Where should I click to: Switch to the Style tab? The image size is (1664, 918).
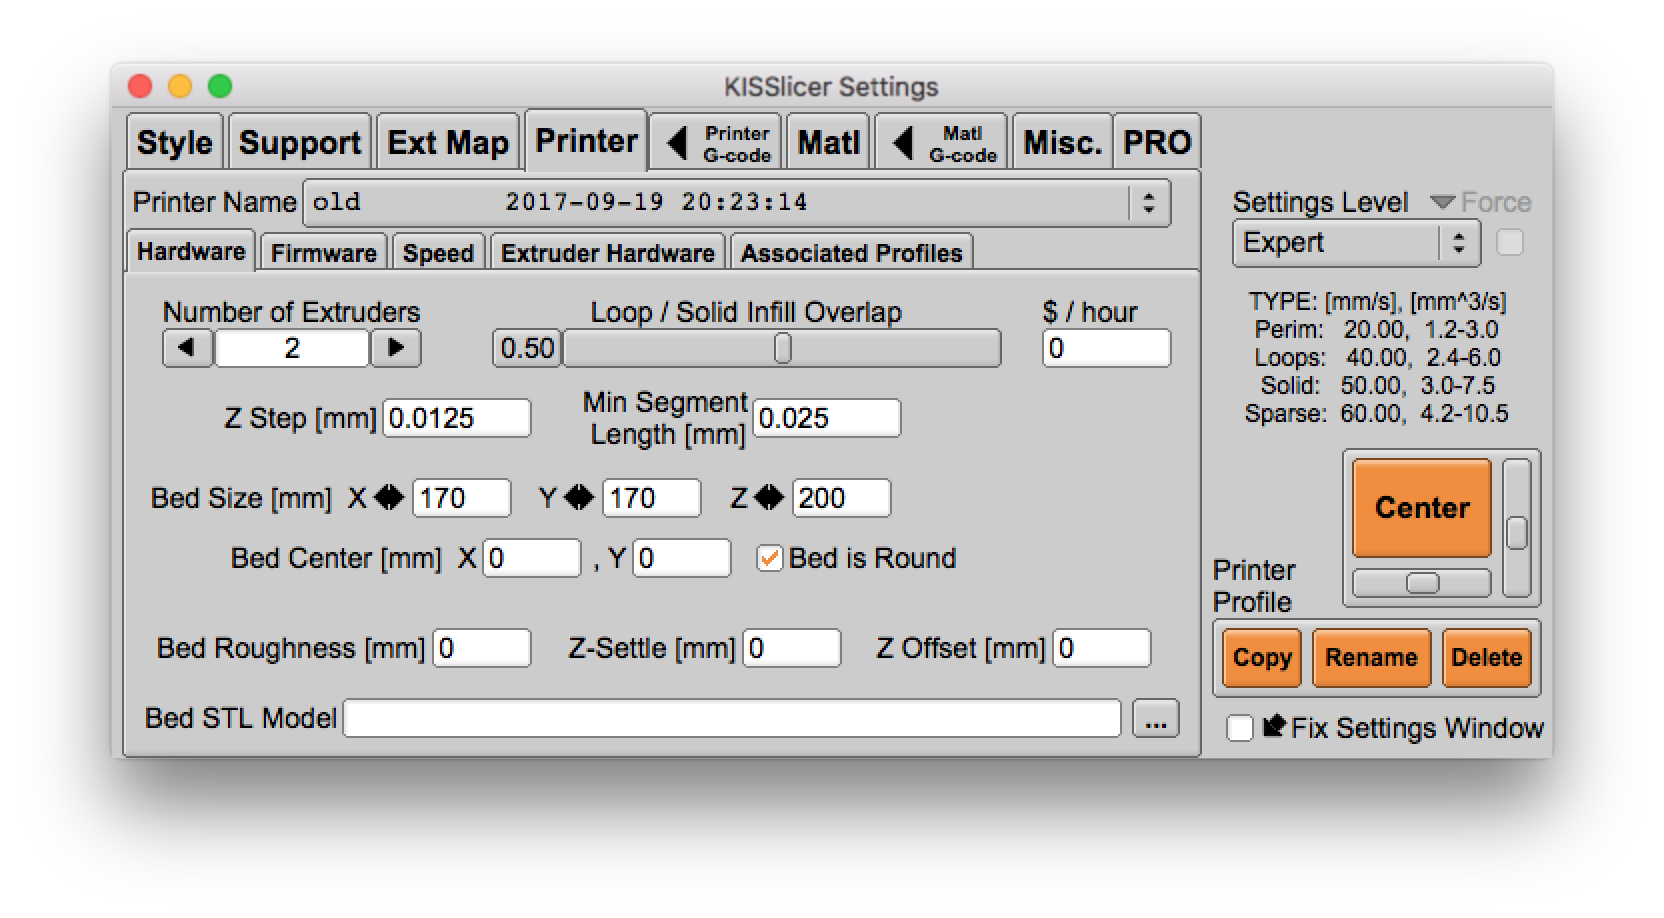coord(175,142)
